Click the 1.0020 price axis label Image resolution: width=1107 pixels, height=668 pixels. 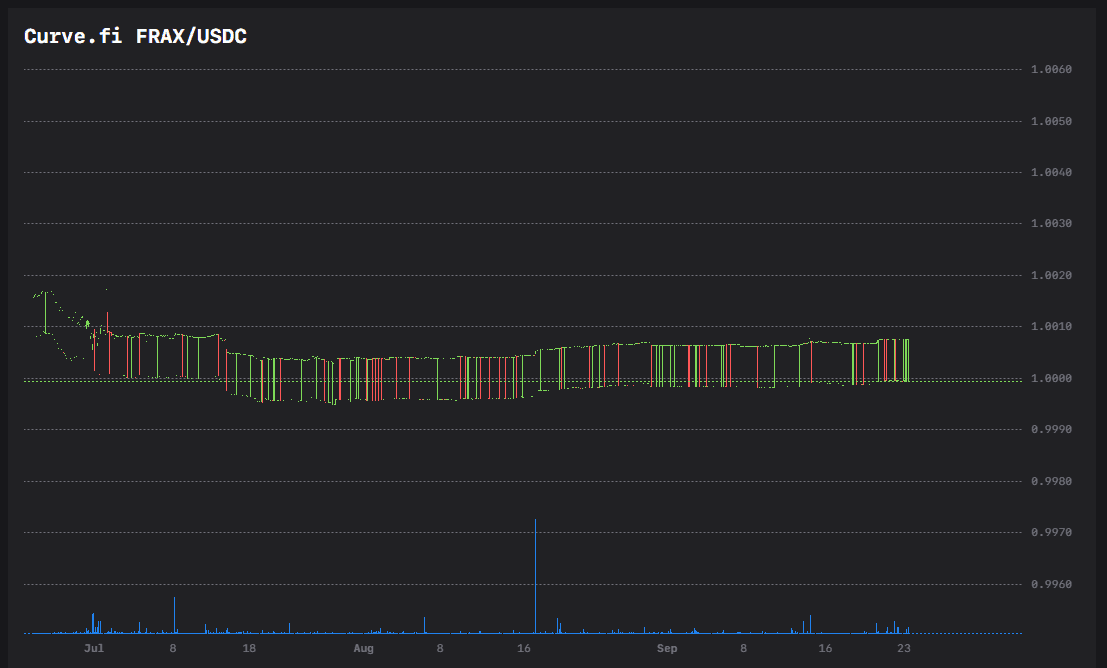pyautogui.click(x=1051, y=275)
